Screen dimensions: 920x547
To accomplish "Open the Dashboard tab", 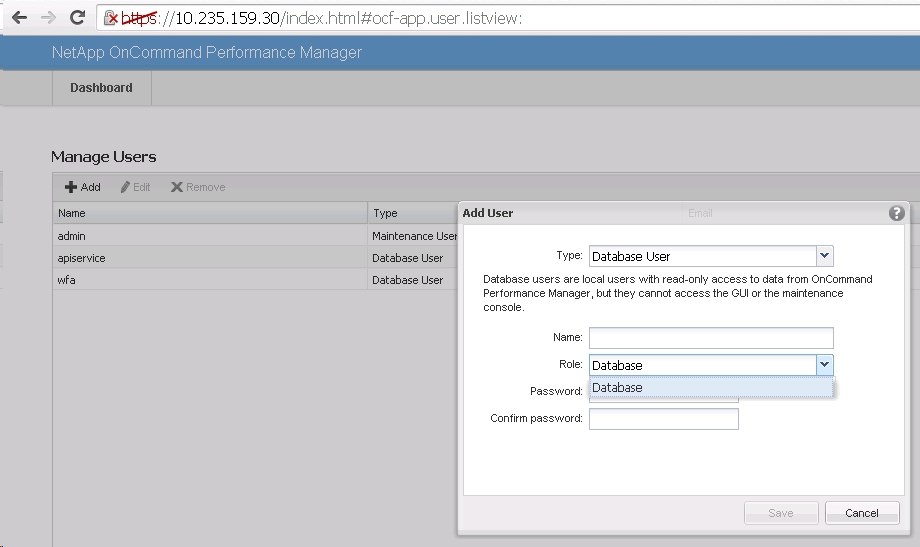I will [101, 88].
